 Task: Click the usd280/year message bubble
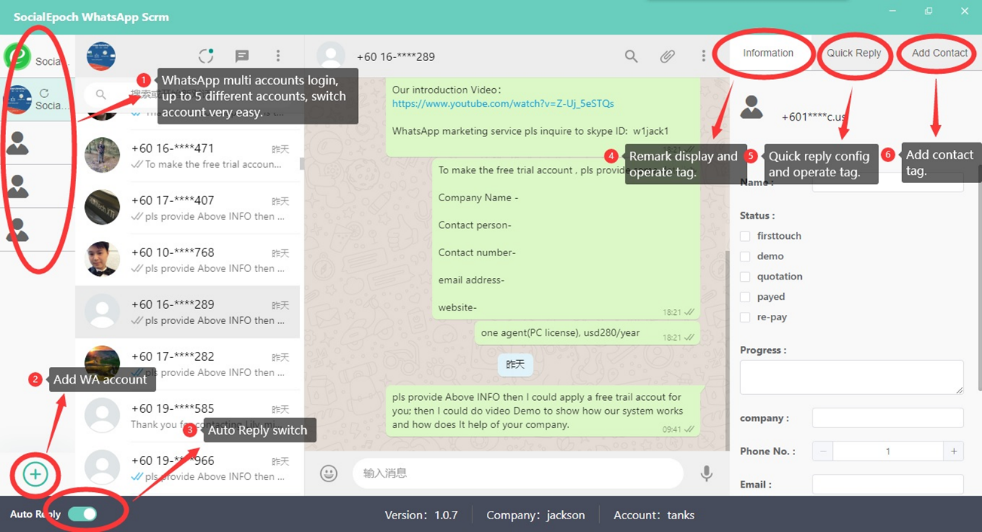click(586, 333)
